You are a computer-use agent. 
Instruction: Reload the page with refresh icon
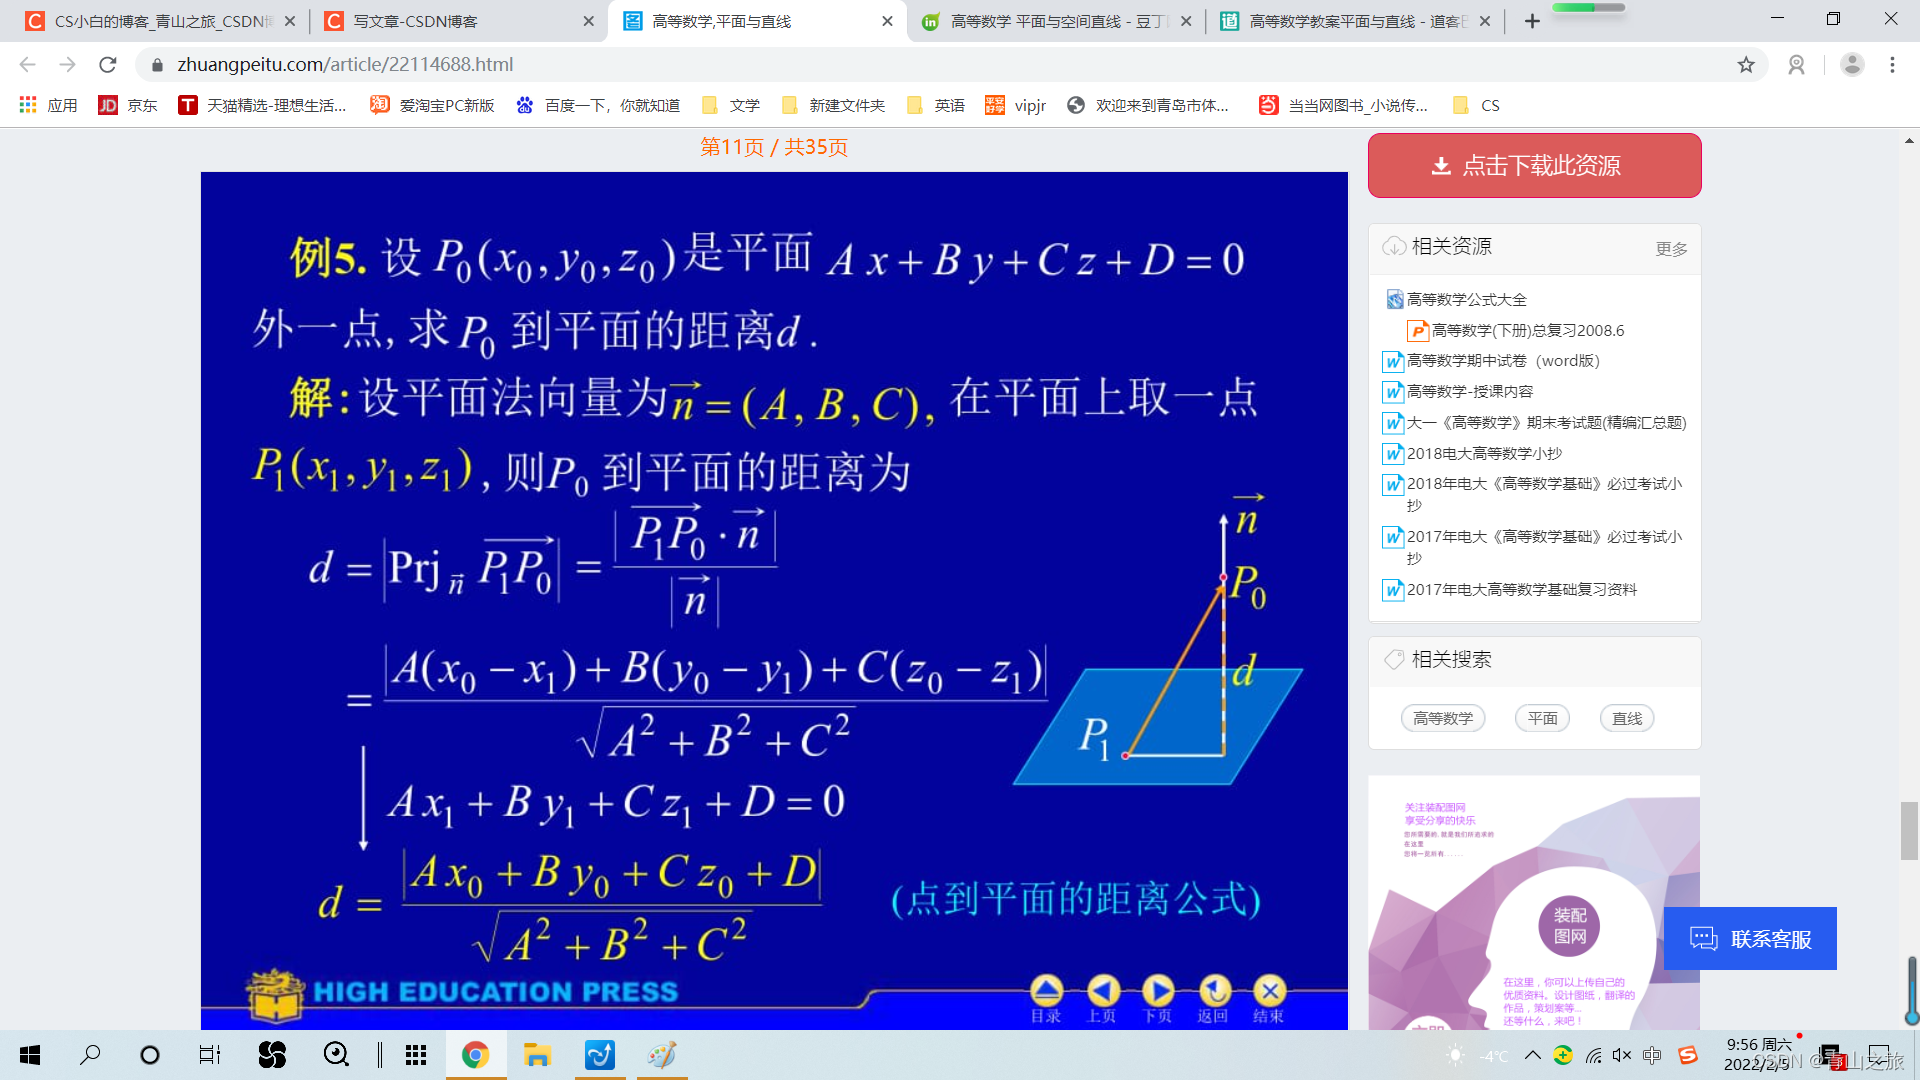(108, 65)
